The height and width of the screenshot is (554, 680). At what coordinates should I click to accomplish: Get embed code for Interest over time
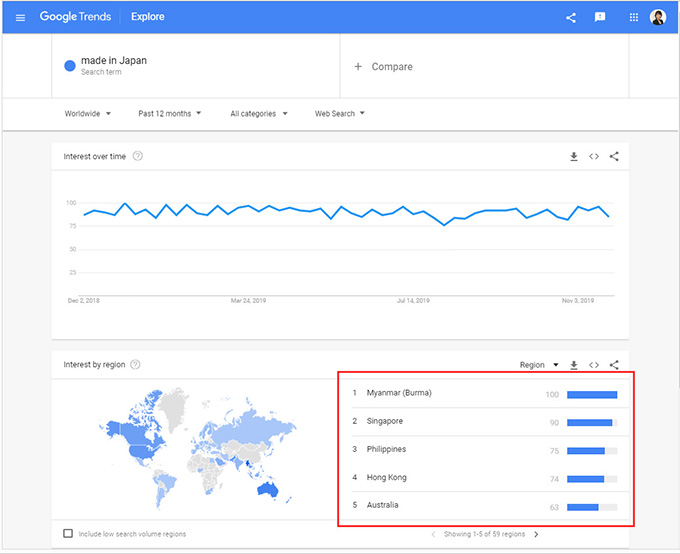click(594, 157)
